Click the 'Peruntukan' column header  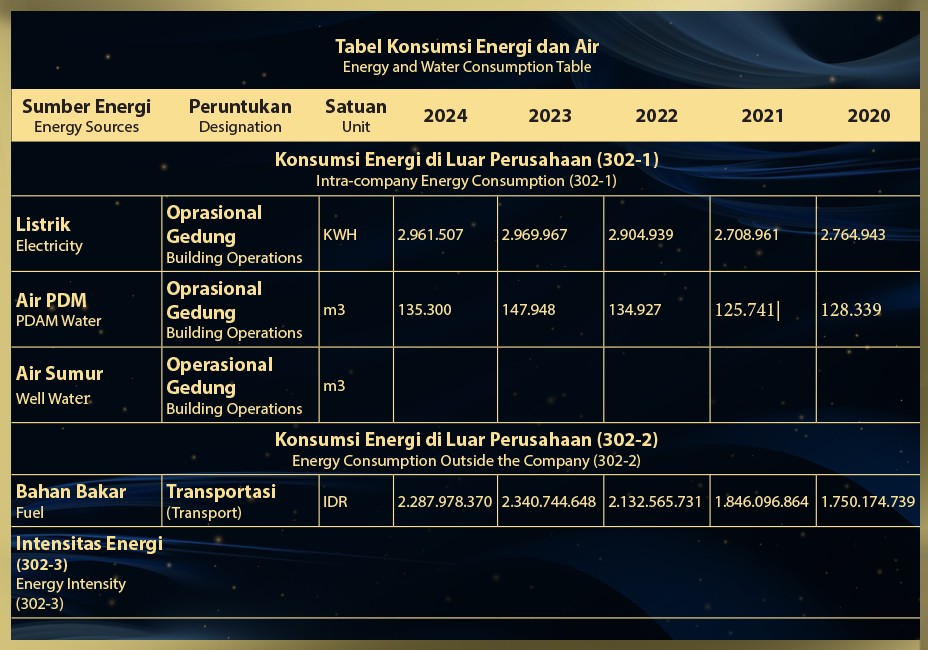coord(240,107)
